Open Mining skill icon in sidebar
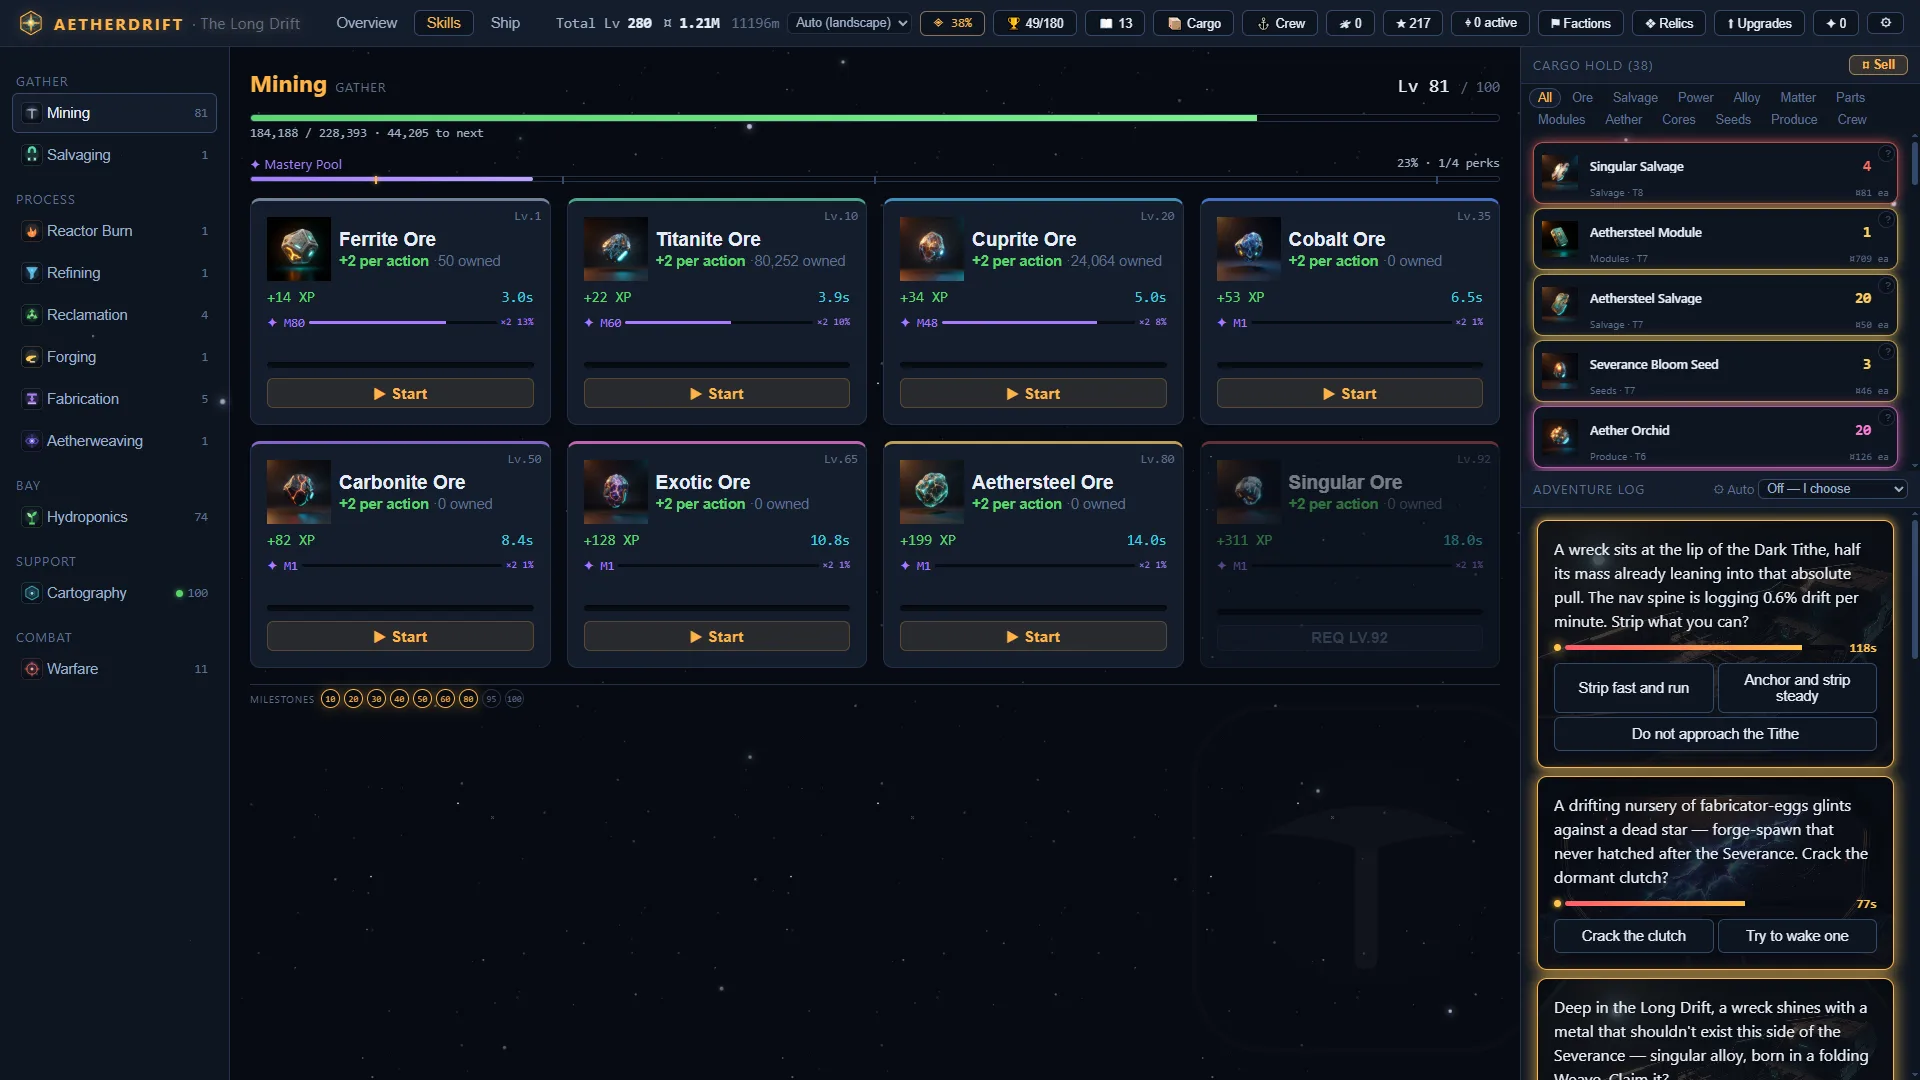 (x=32, y=113)
